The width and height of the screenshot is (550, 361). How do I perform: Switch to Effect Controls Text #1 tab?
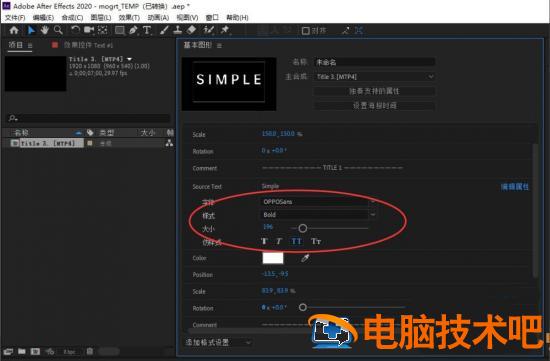(88, 45)
